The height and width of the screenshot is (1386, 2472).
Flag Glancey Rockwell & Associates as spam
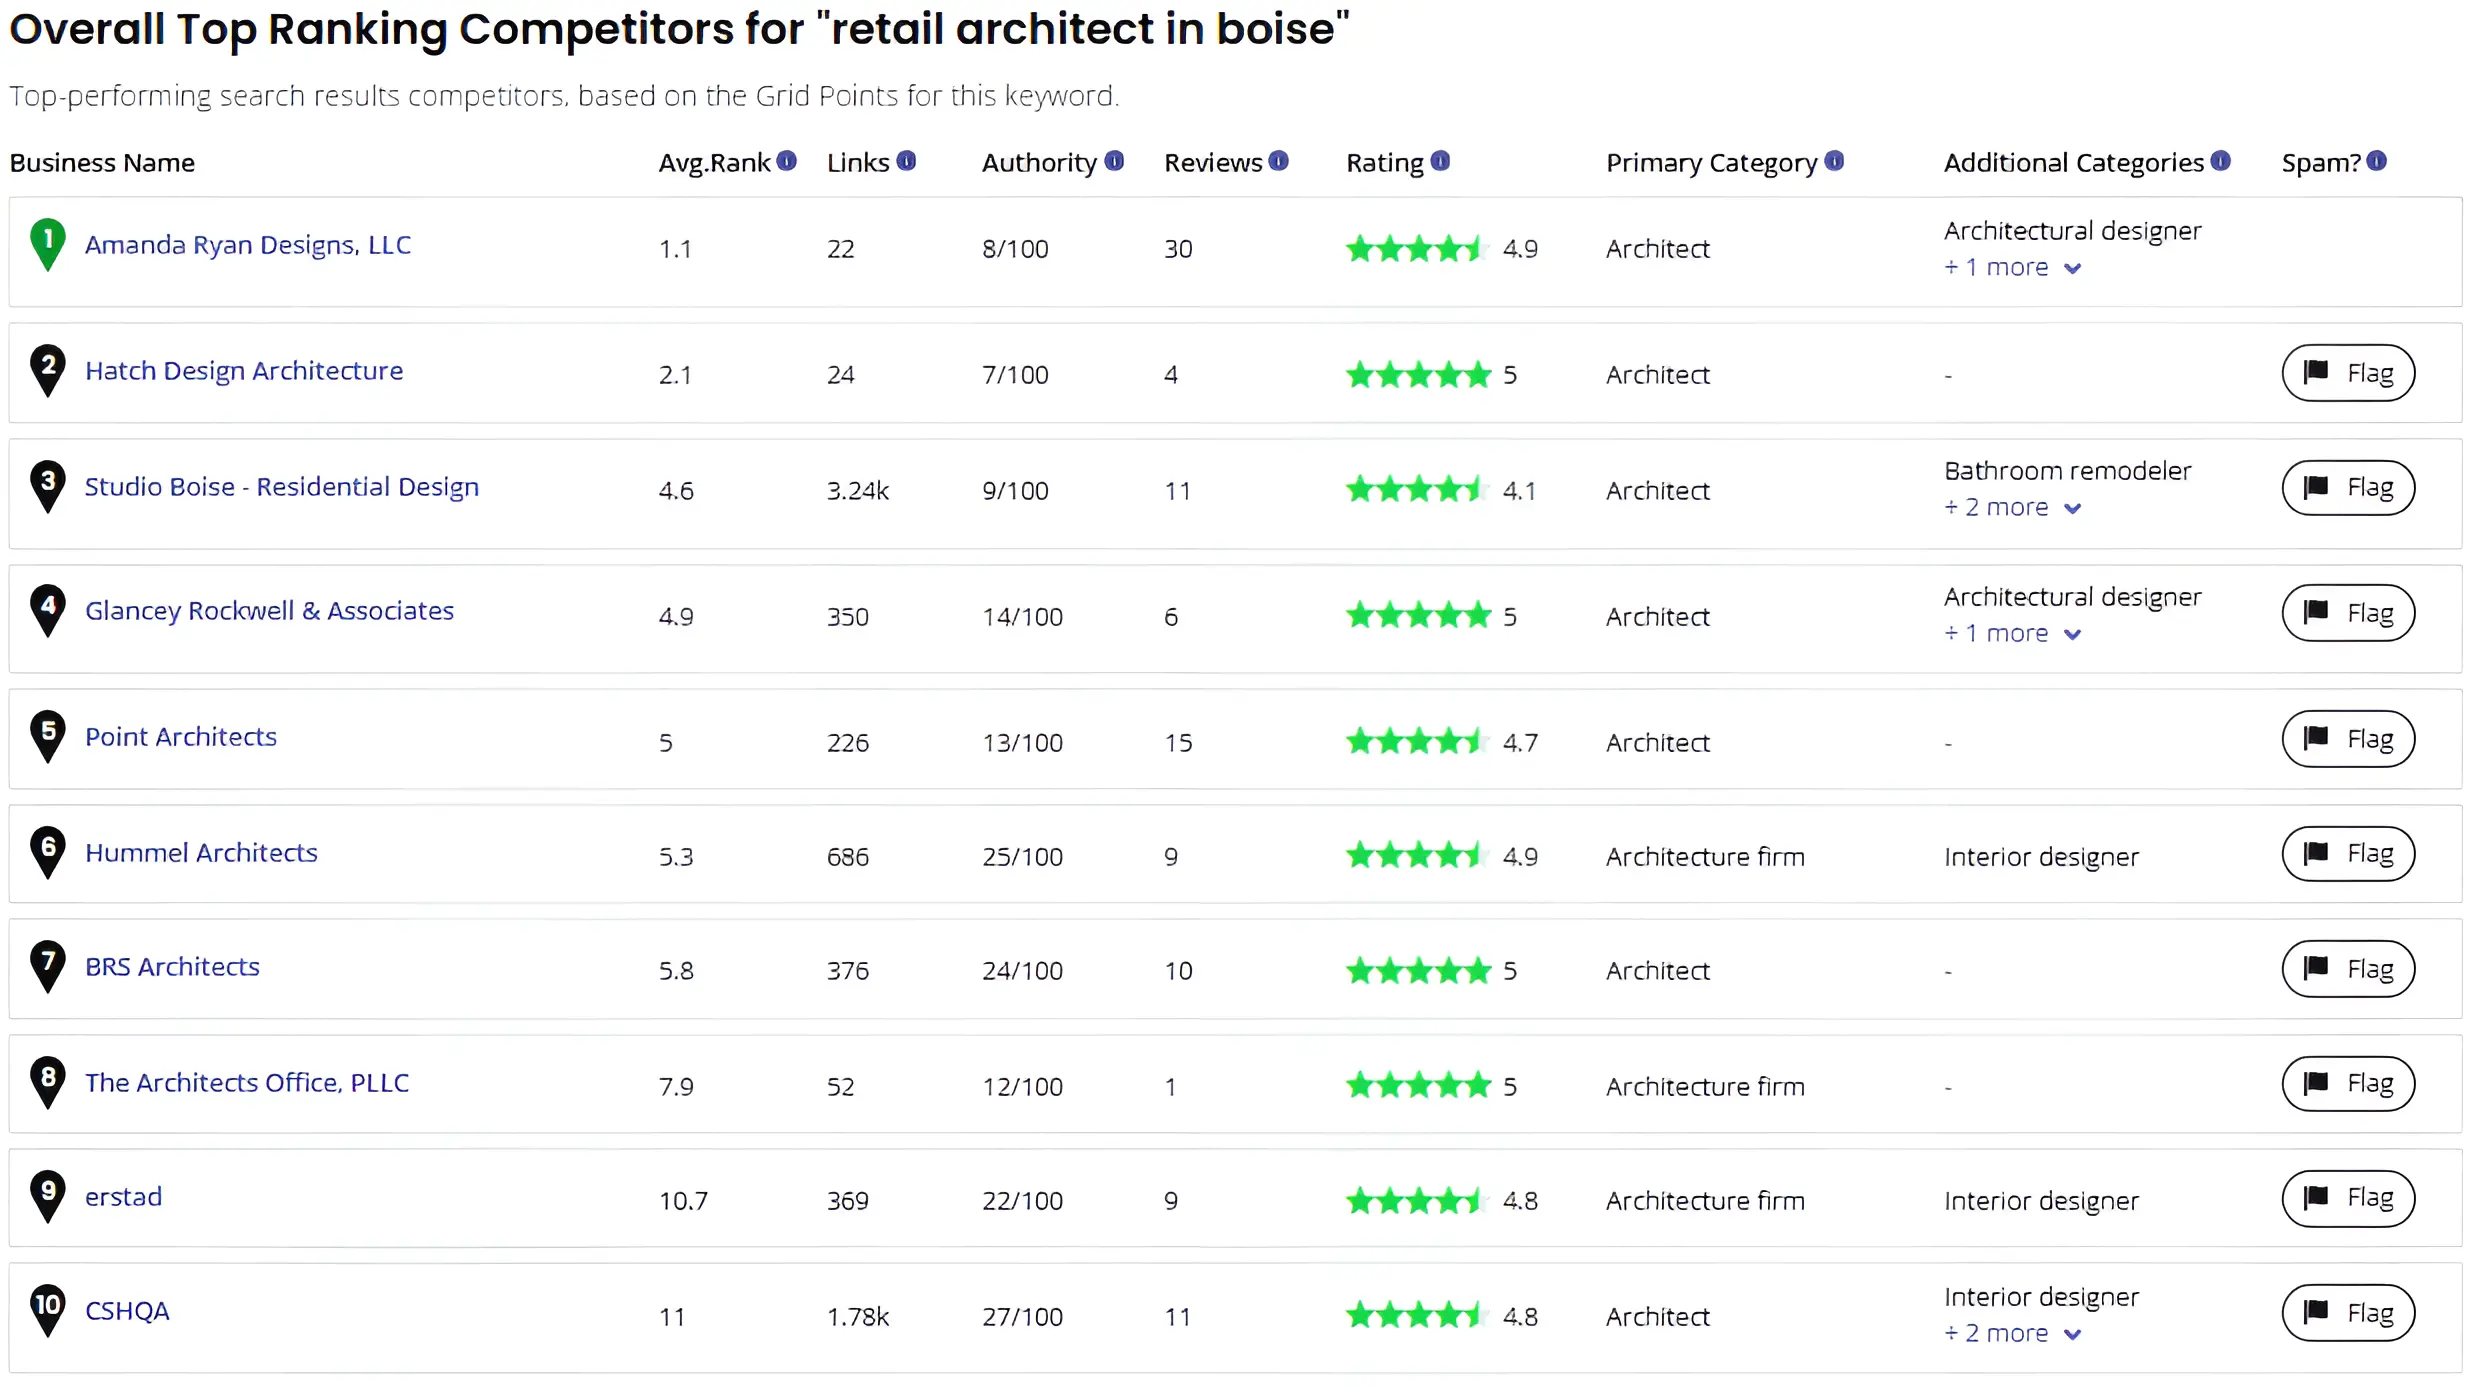pyautogui.click(x=2348, y=613)
